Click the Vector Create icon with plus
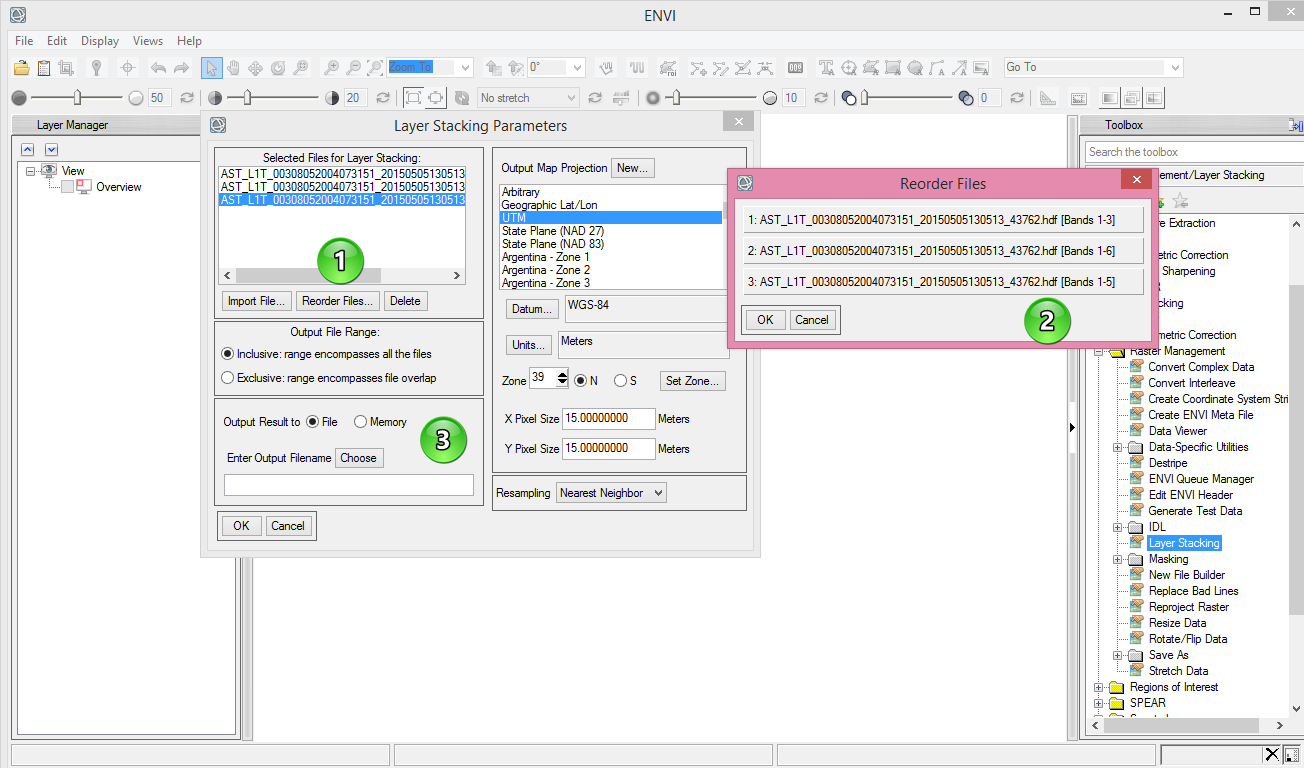 point(698,67)
